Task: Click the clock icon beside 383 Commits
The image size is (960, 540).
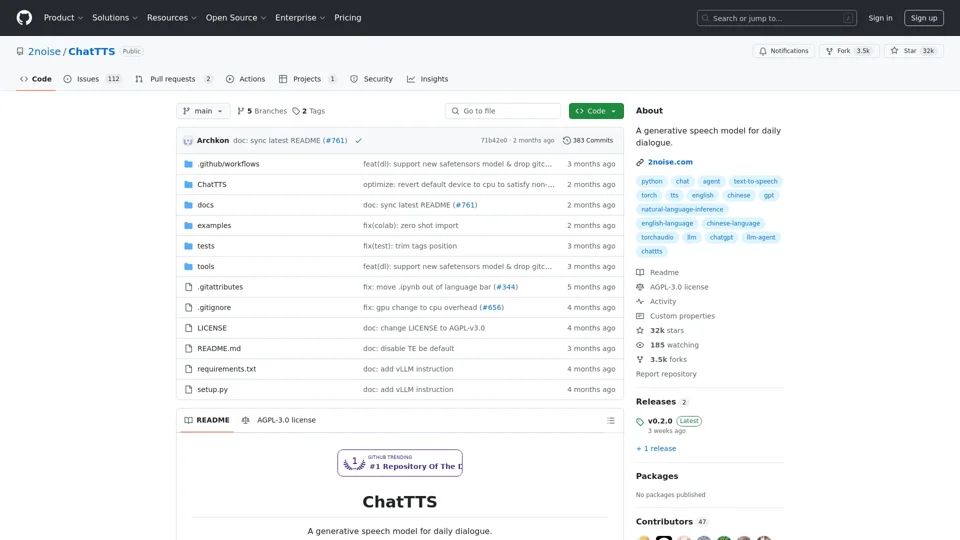Action: pos(567,141)
